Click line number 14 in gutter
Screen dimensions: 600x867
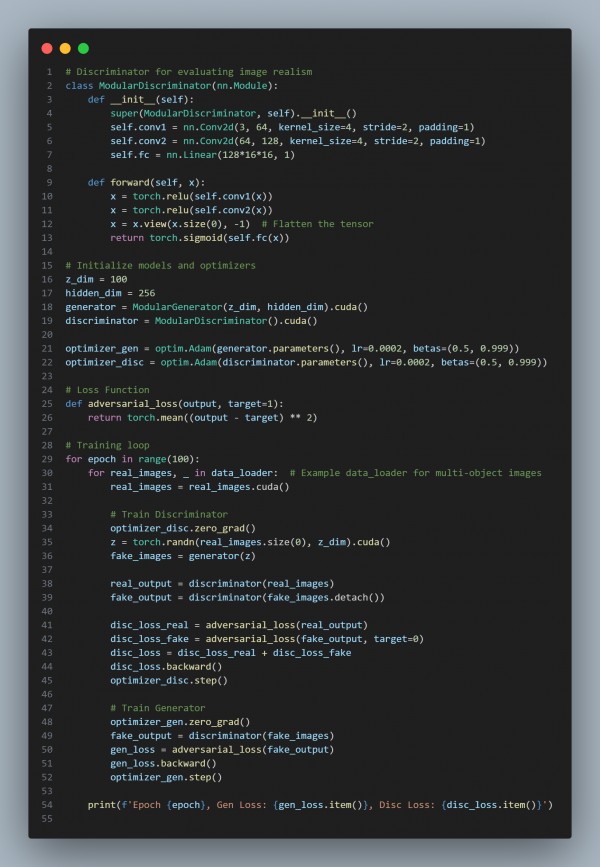click(x=47, y=252)
